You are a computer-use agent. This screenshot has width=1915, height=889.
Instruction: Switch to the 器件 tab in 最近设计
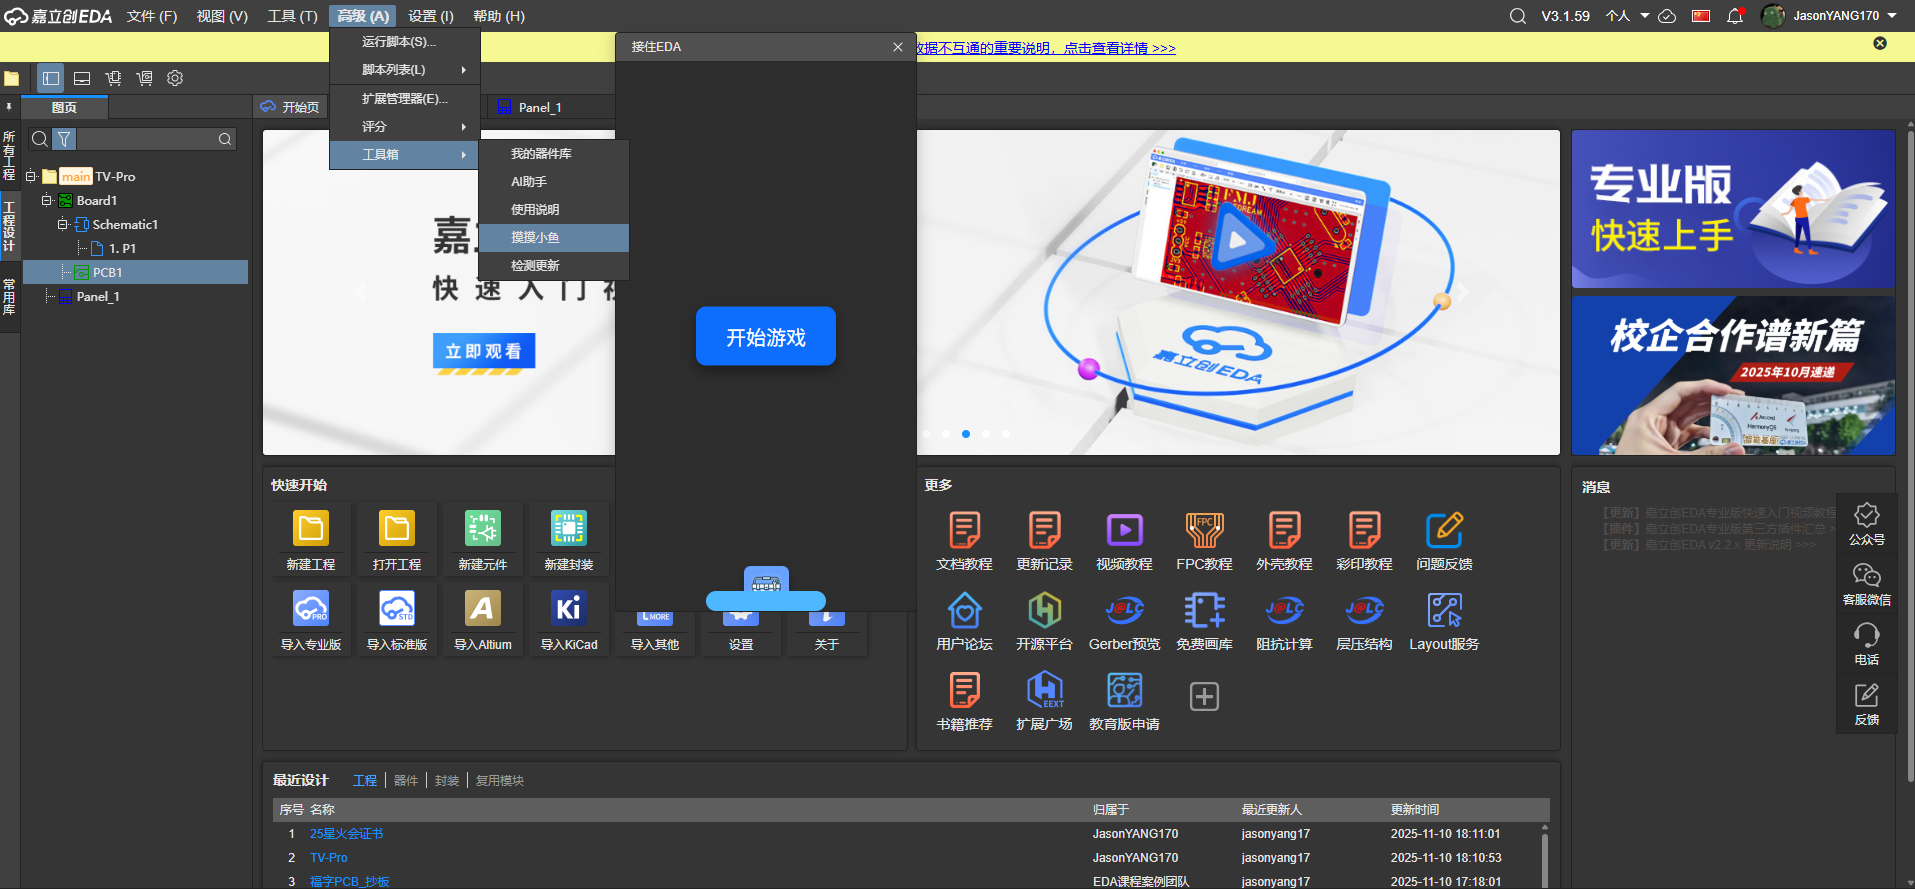[406, 781]
